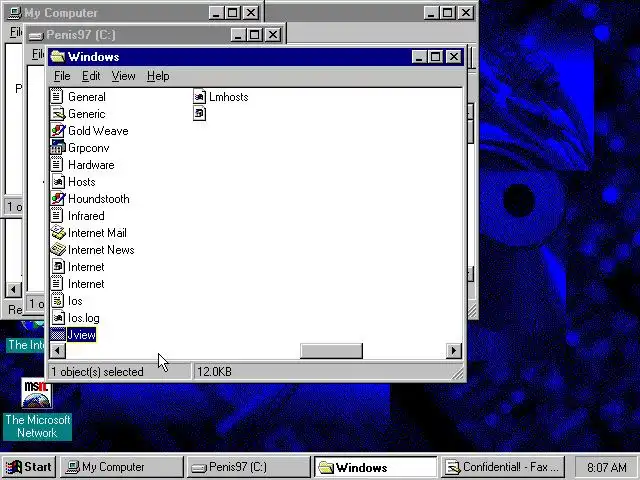Minimize the Windows folder window

click(x=419, y=56)
